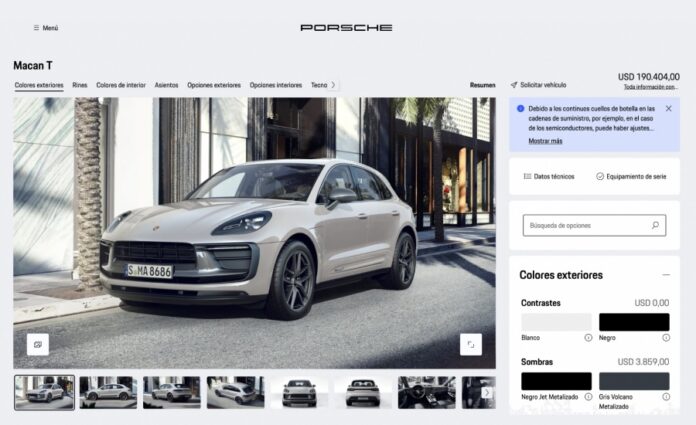Screen dimensions: 696x425
Task: Click the Sombras group heading
Action: coord(537,362)
